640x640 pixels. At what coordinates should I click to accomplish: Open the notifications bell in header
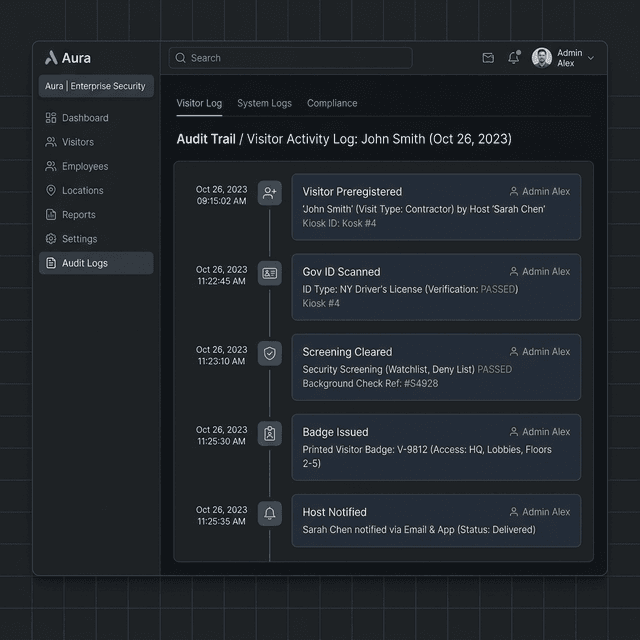coord(514,58)
